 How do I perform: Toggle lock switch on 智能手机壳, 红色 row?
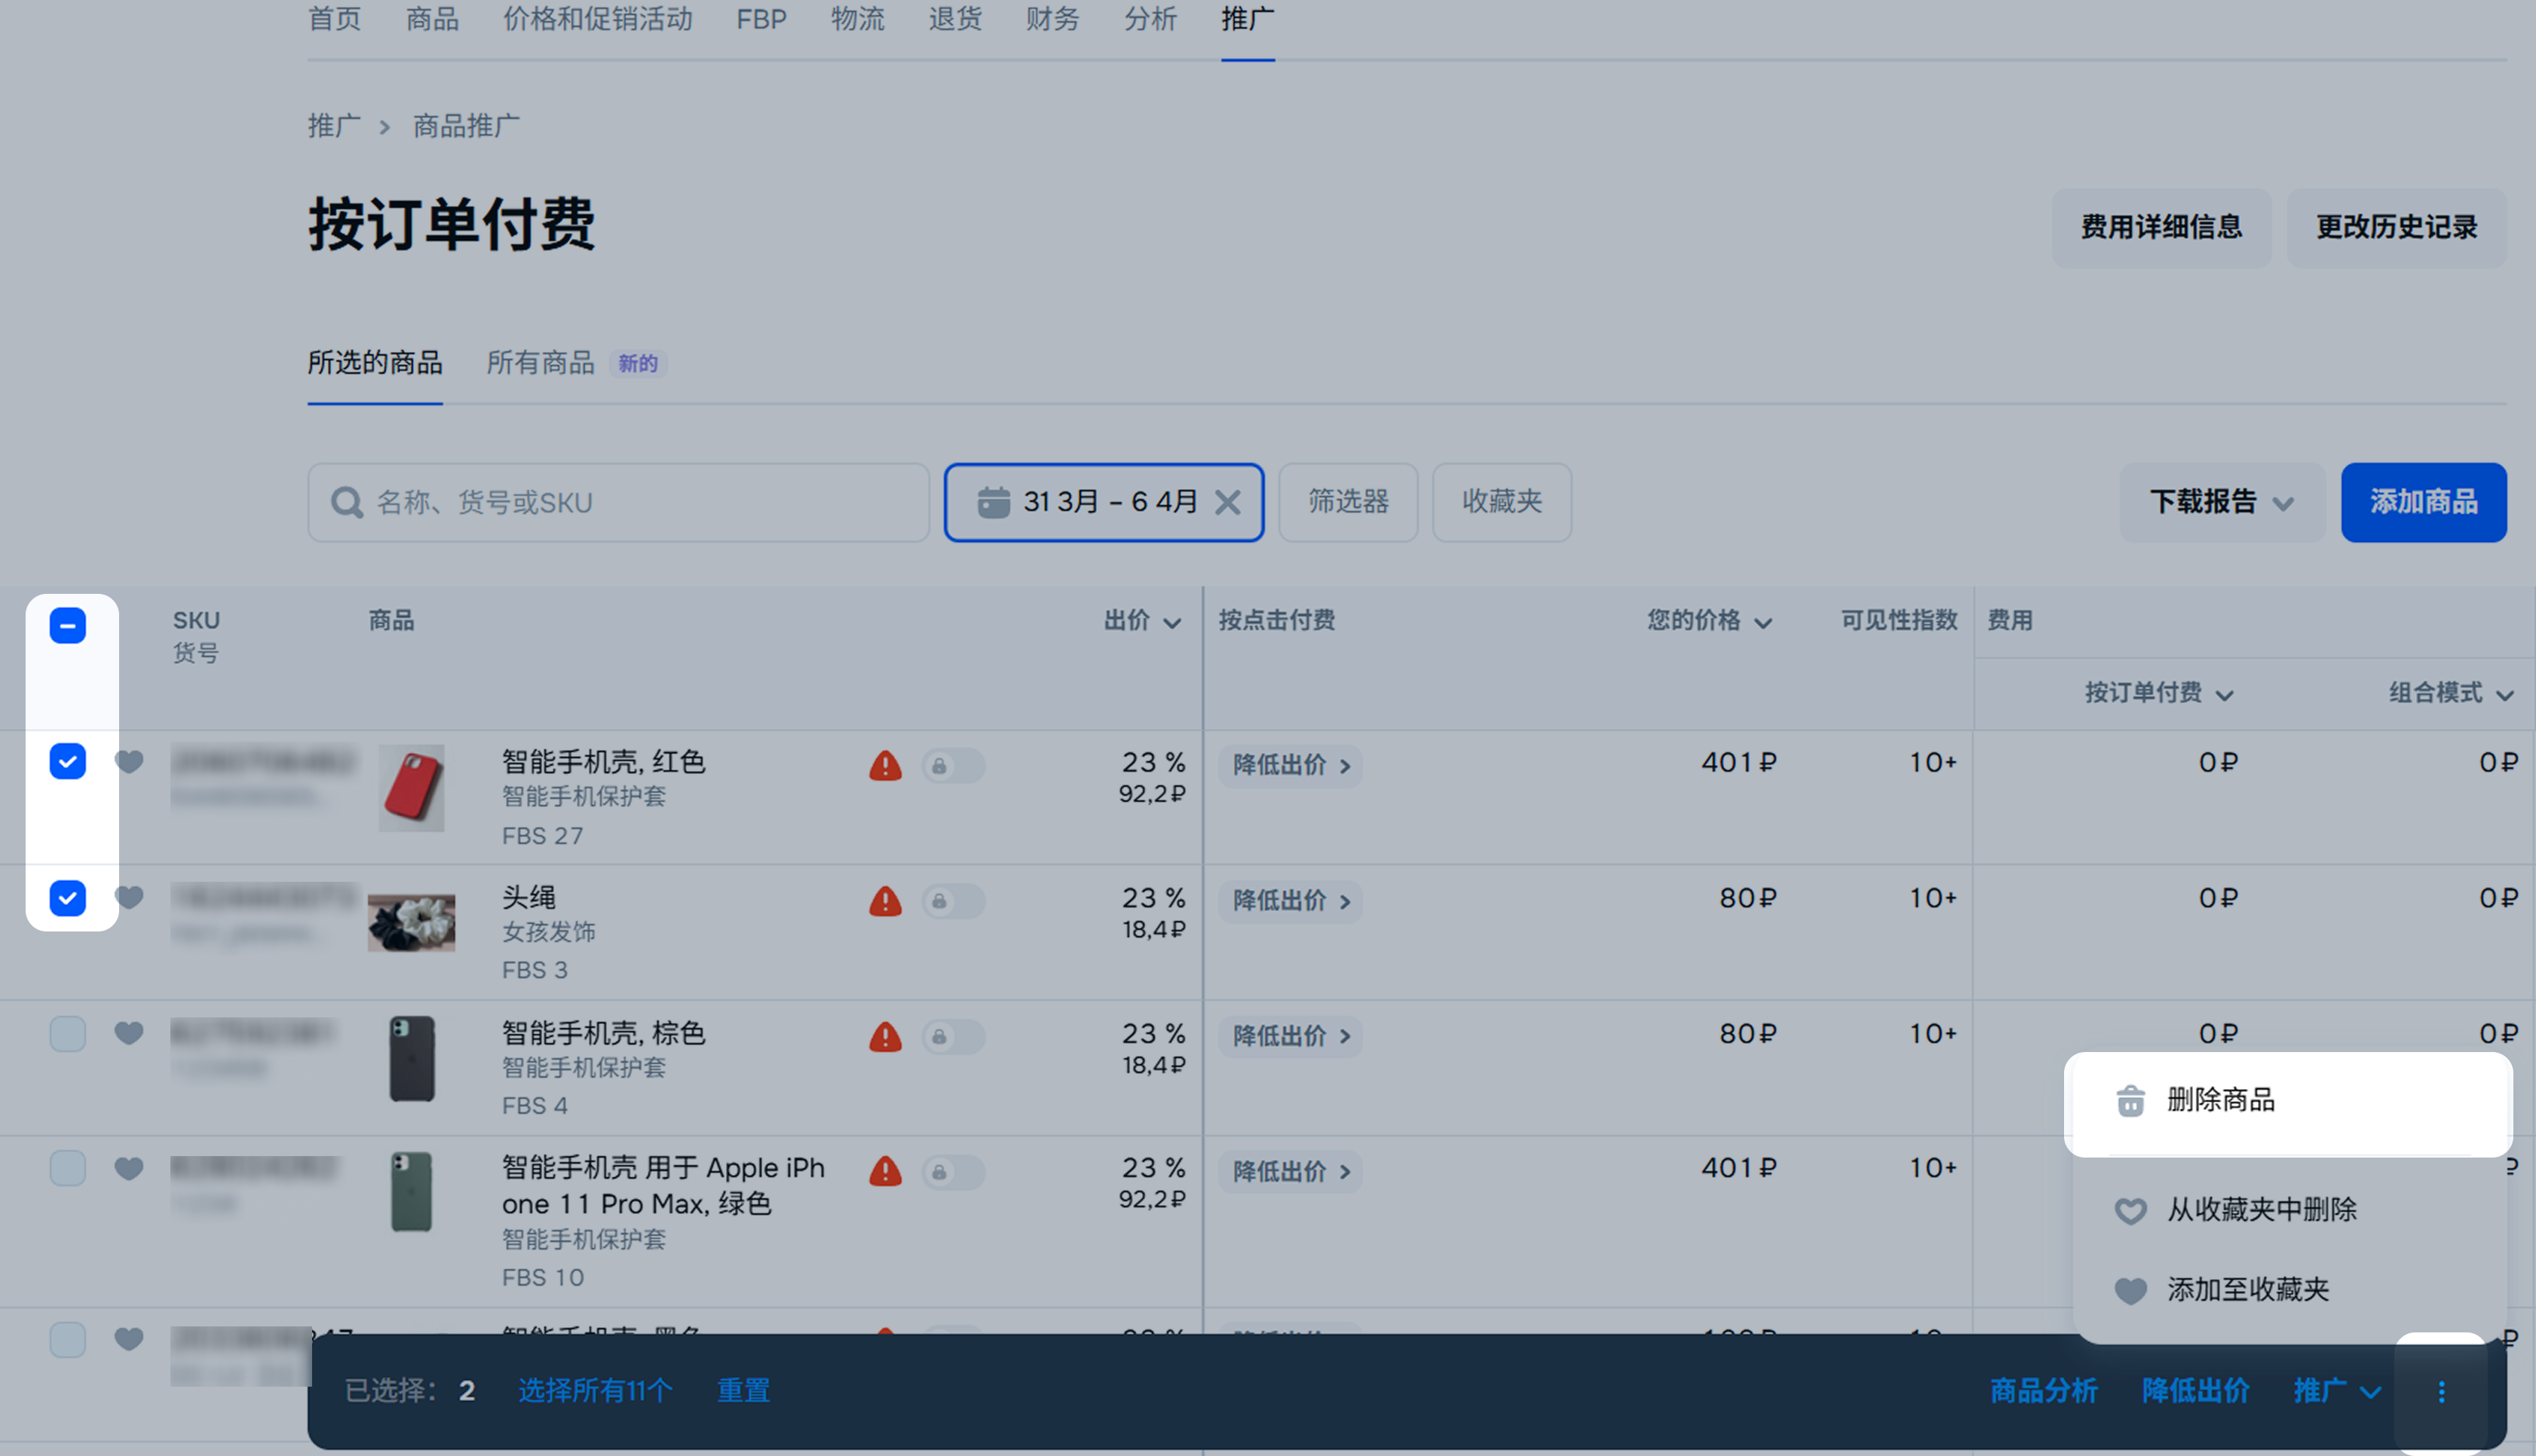tap(952, 766)
